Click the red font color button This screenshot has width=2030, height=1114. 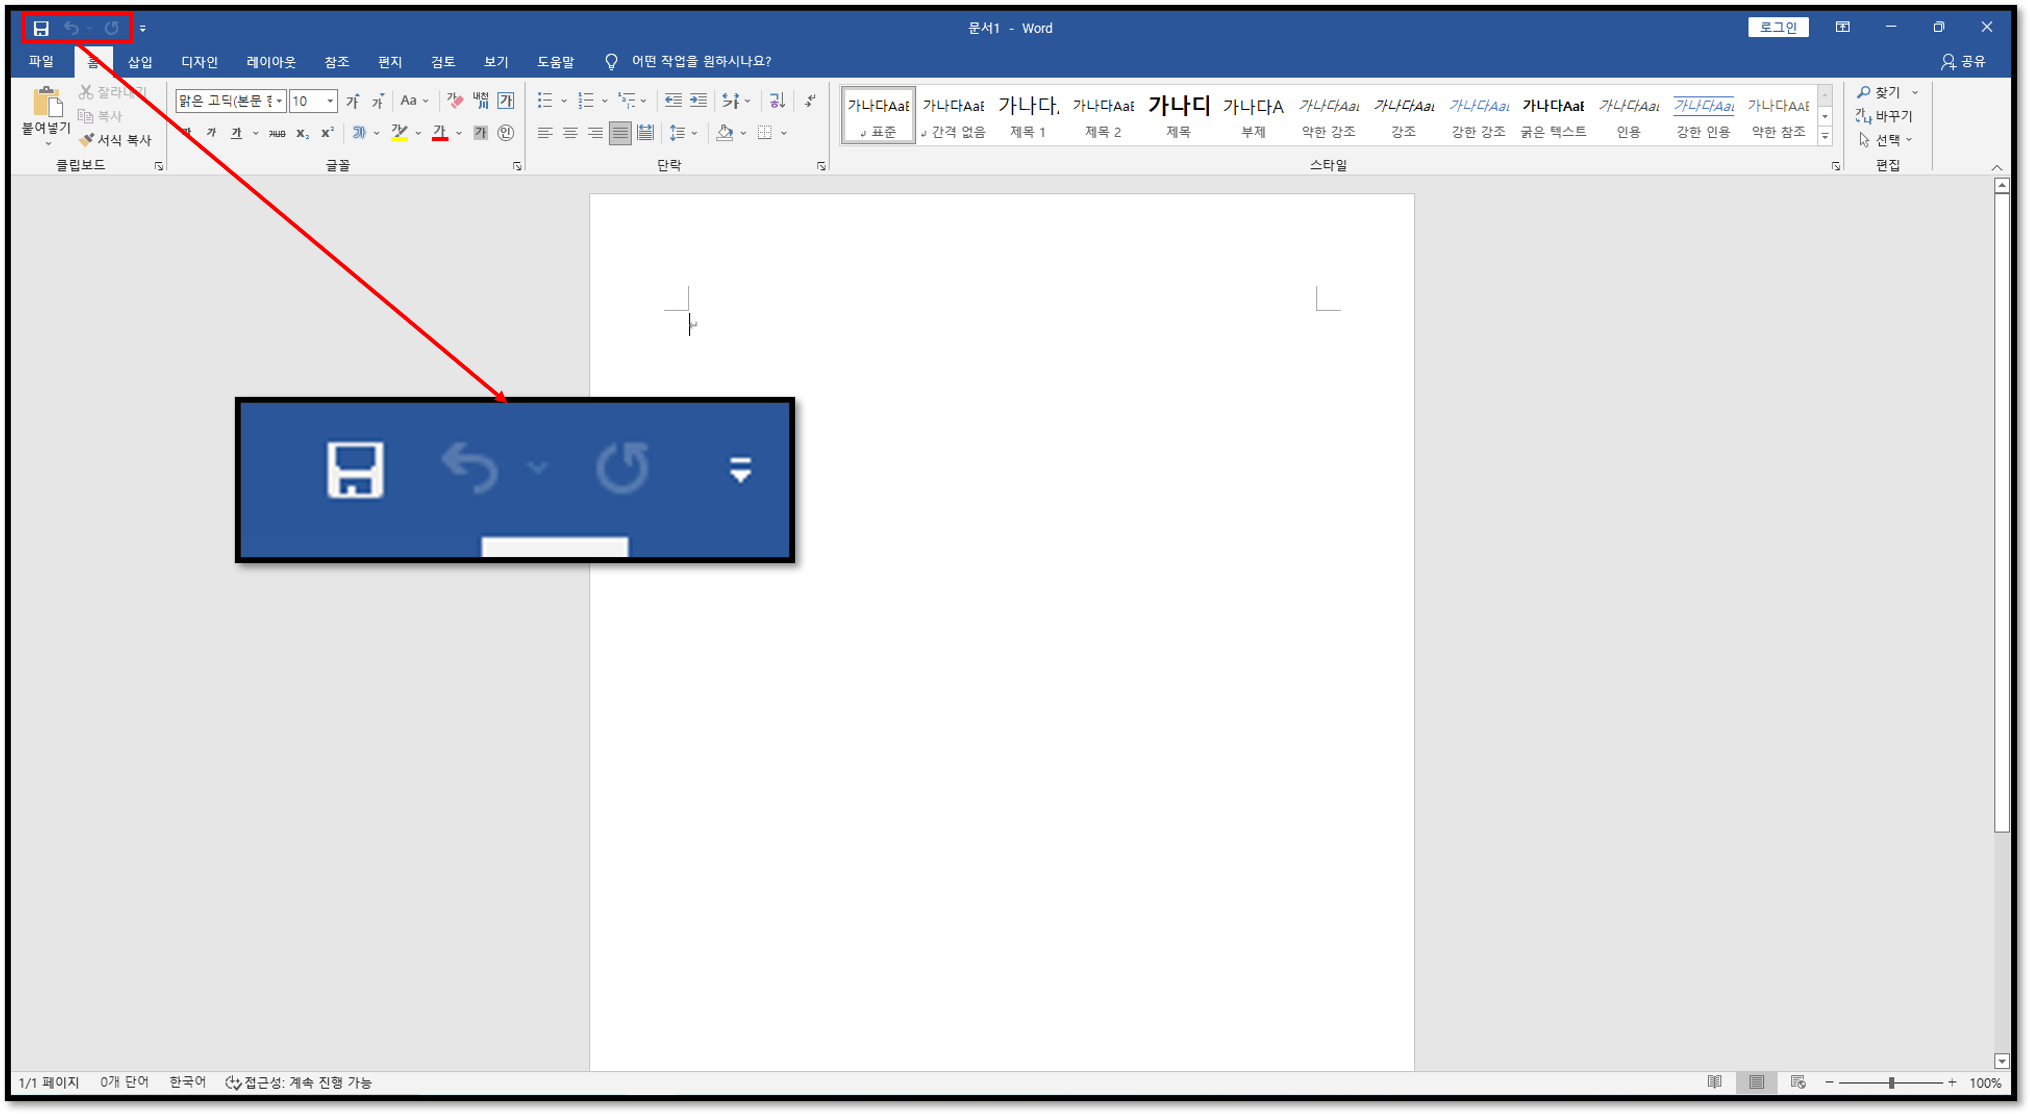[x=439, y=133]
